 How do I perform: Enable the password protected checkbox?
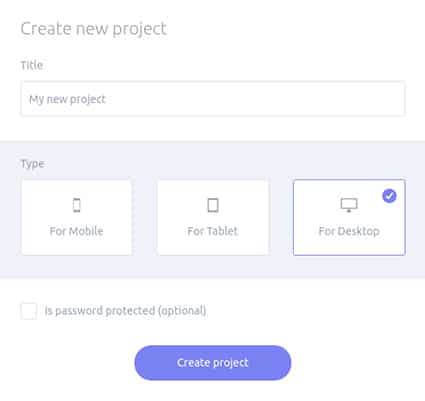[x=29, y=311]
